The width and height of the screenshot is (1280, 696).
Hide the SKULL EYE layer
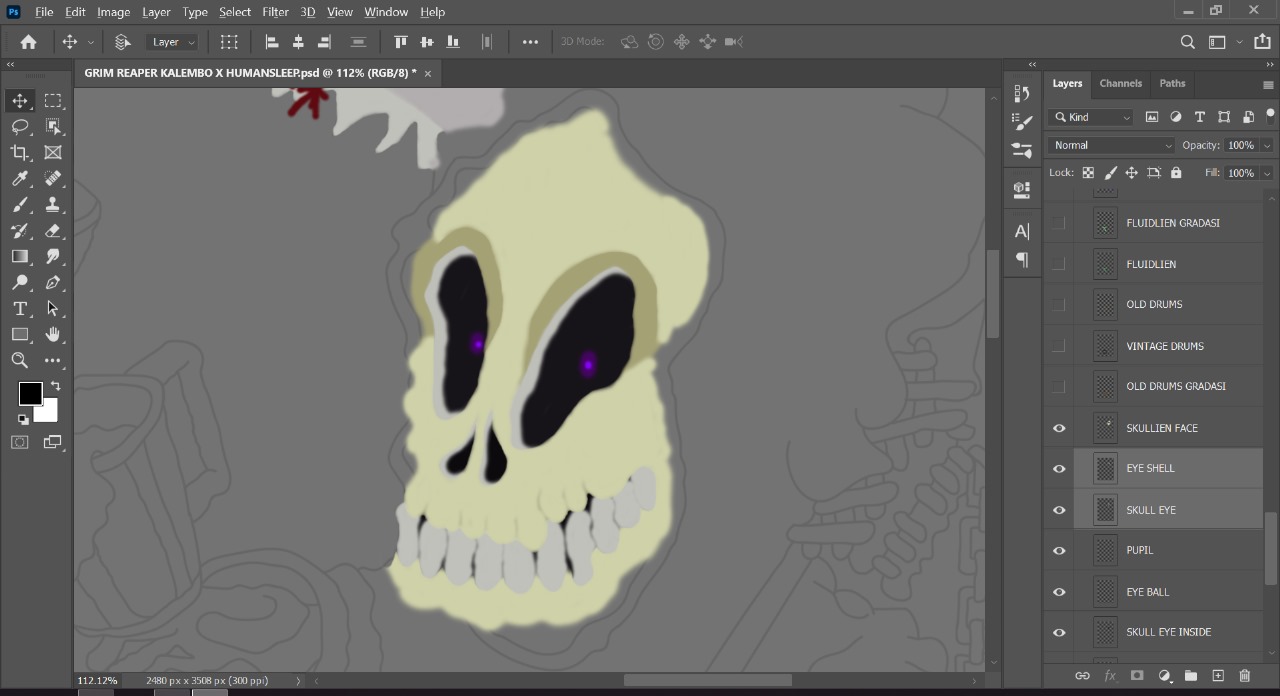(1059, 510)
